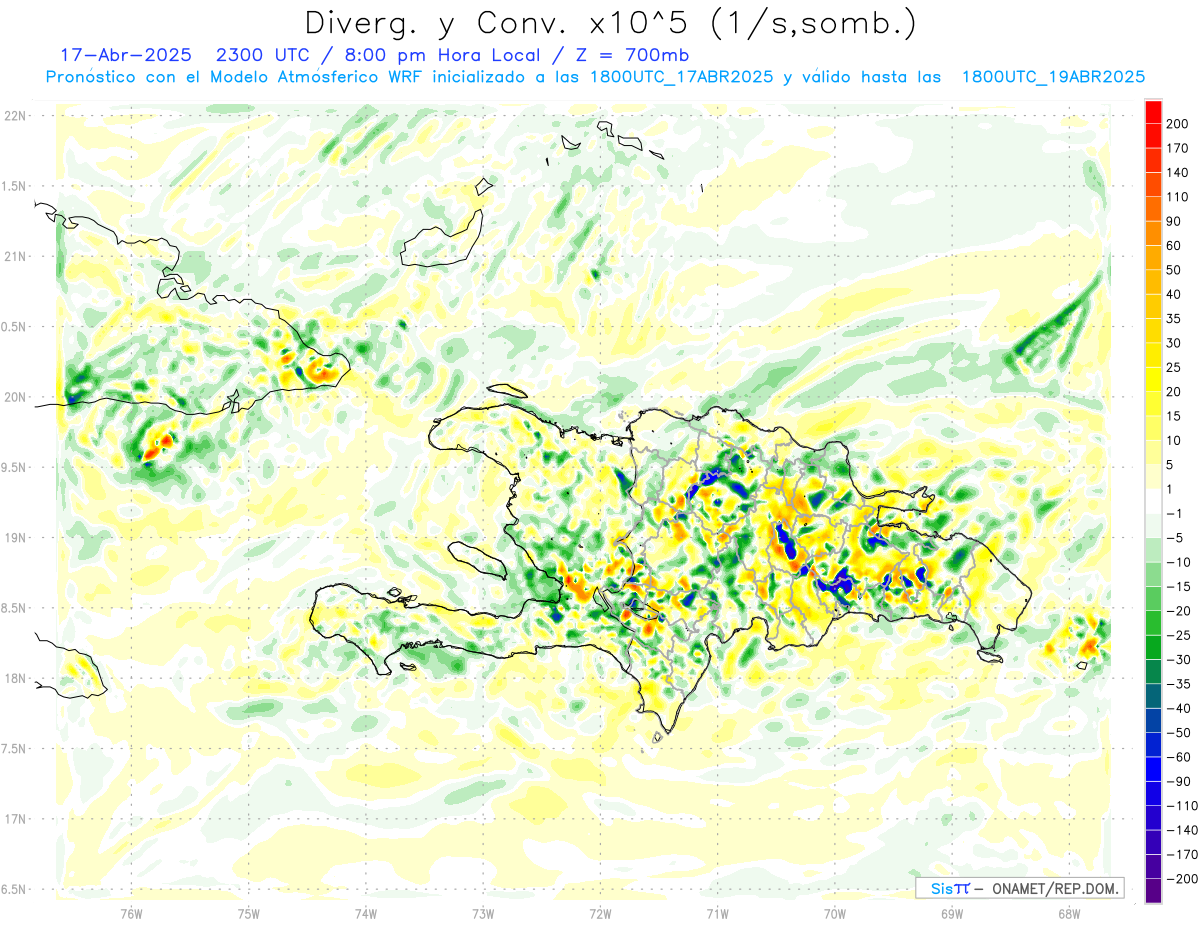Screen dimensions: 1200x927
Task: Click the "-50" colorbar value
Action: [x=1179, y=733]
